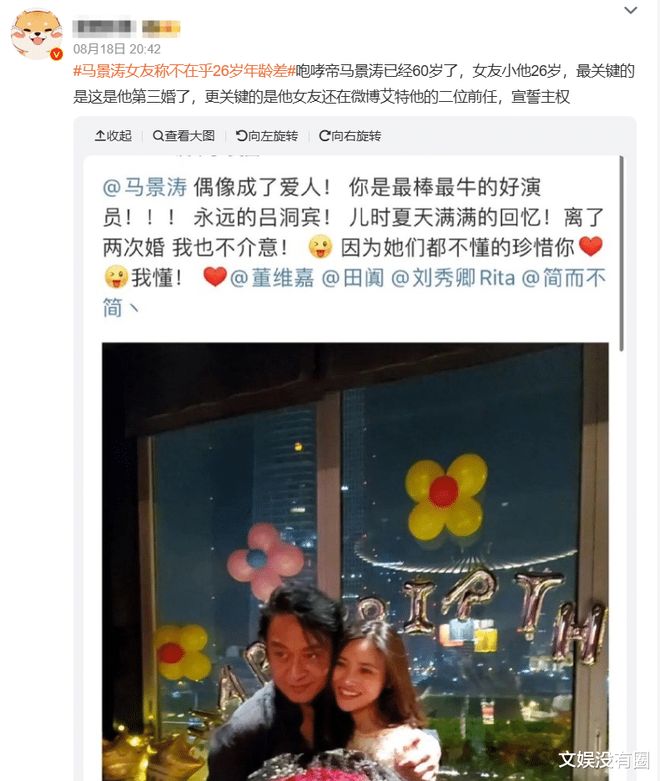Screen dimensions: 660x781
Task: Open the shiba dog profile avatar
Action: tap(37, 35)
